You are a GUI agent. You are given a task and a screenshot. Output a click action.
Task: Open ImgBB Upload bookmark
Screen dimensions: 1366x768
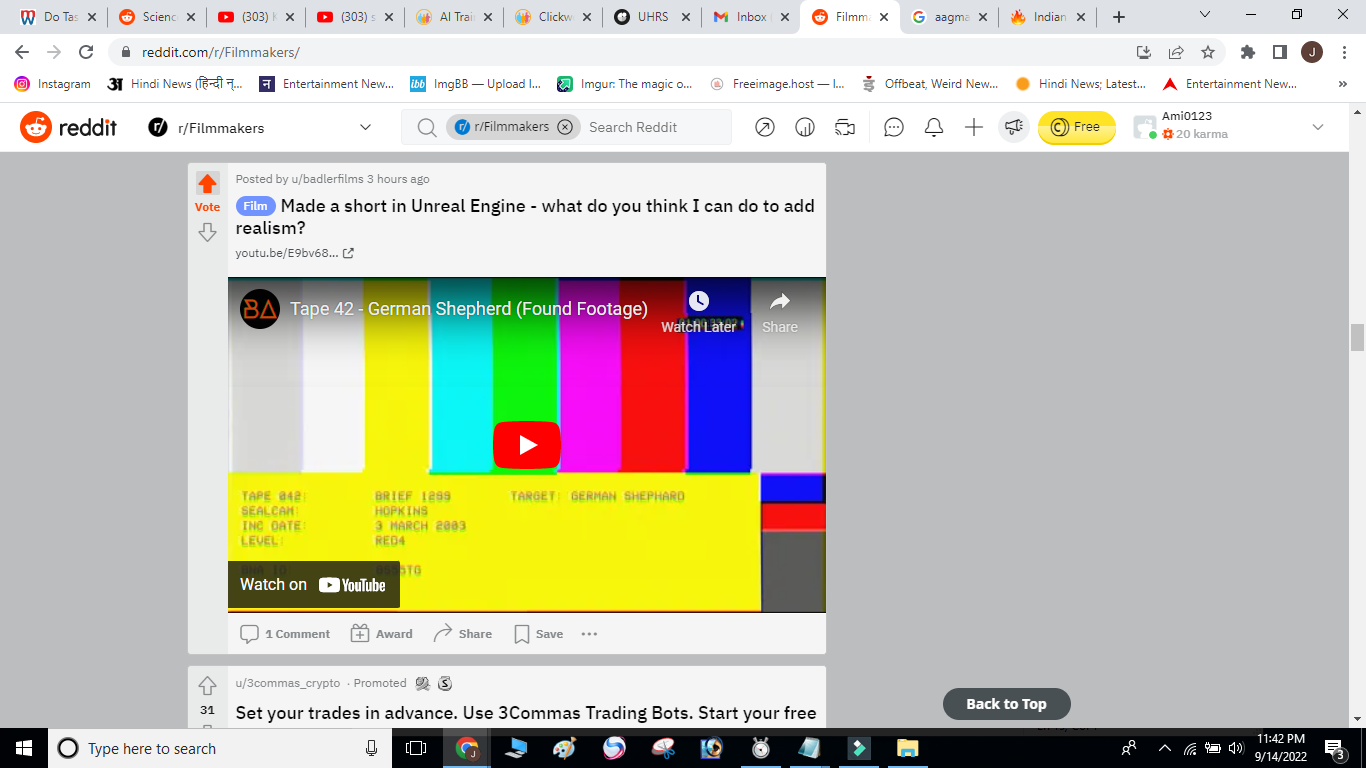pos(475,84)
